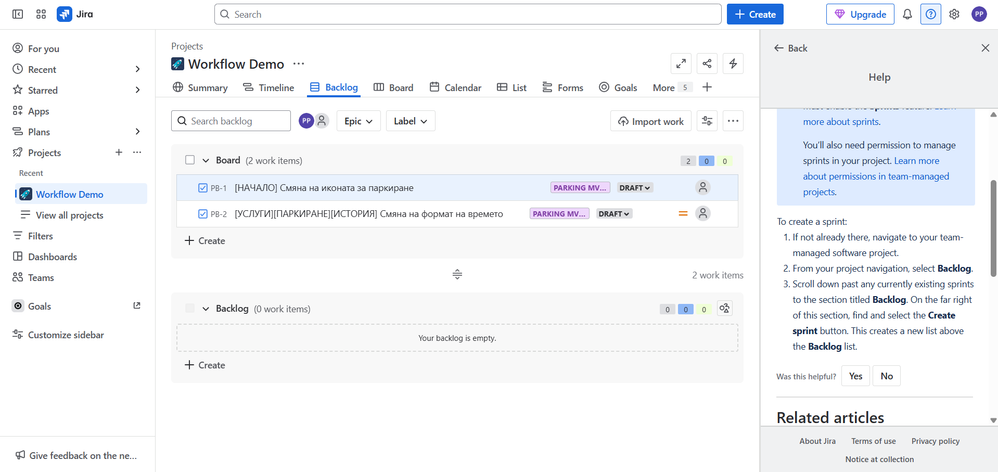Viewport: 998px width, 472px height.
Task: Toggle the Backlog section checkbox
Action: click(190, 309)
